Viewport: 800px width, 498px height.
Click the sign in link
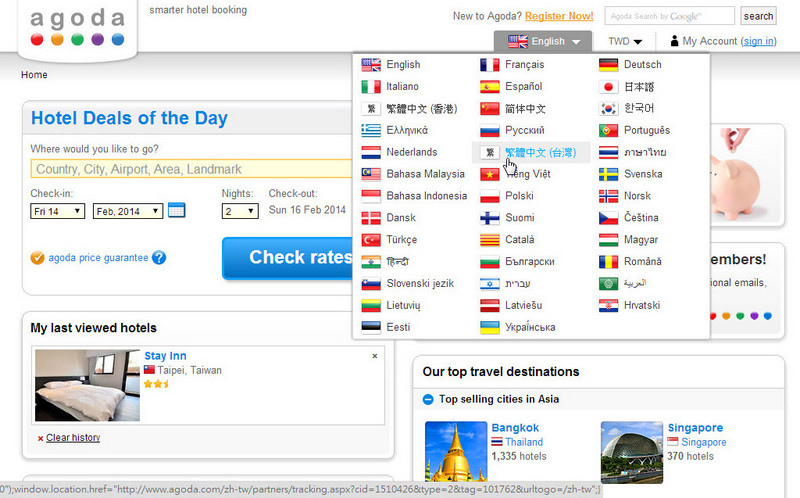point(759,41)
